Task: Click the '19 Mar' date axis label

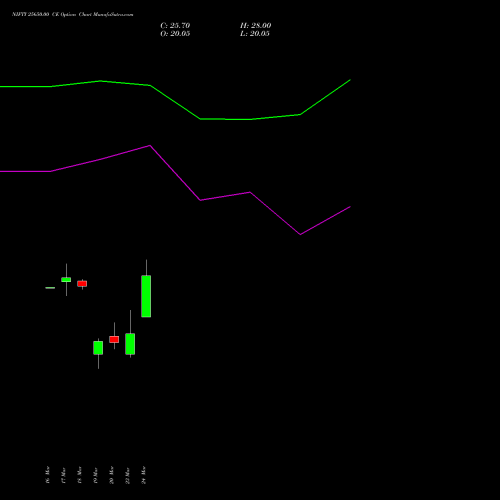Action: [x=95, y=475]
